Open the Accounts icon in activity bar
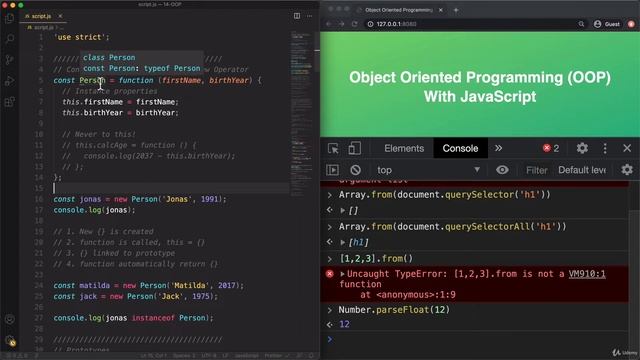This screenshot has height=360, width=640. [x=9, y=319]
